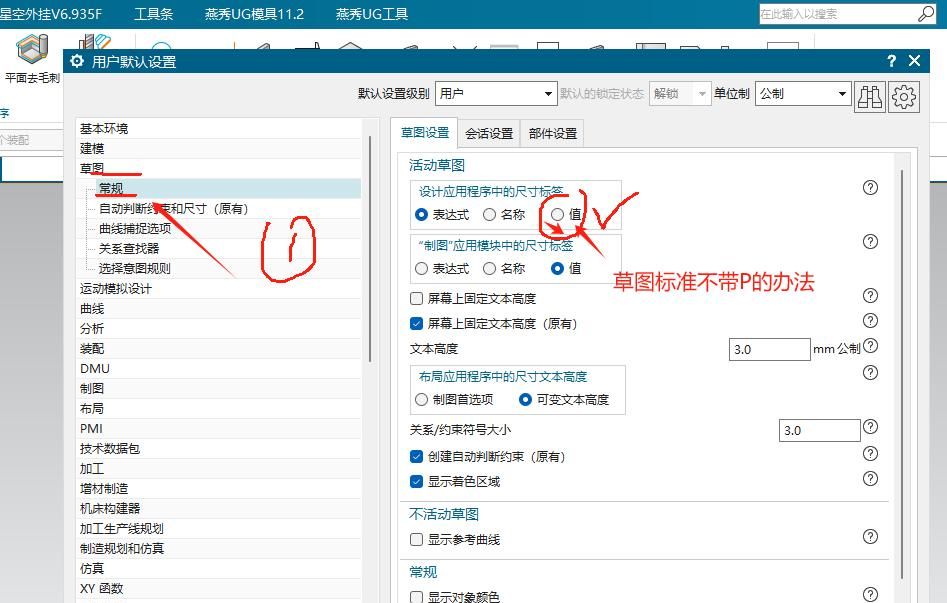Open the manage settings gear icon beside binoculars

pos(903,93)
